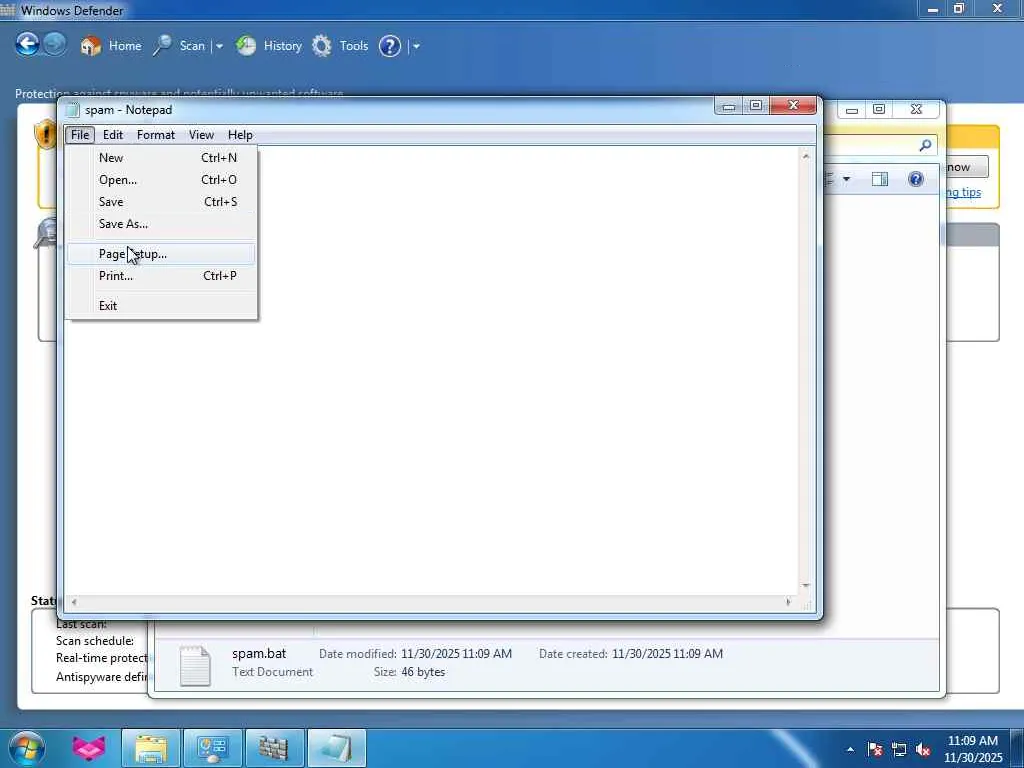1024x768 pixels.
Task: Switch to Notepad via taskbar icon
Action: [x=337, y=748]
